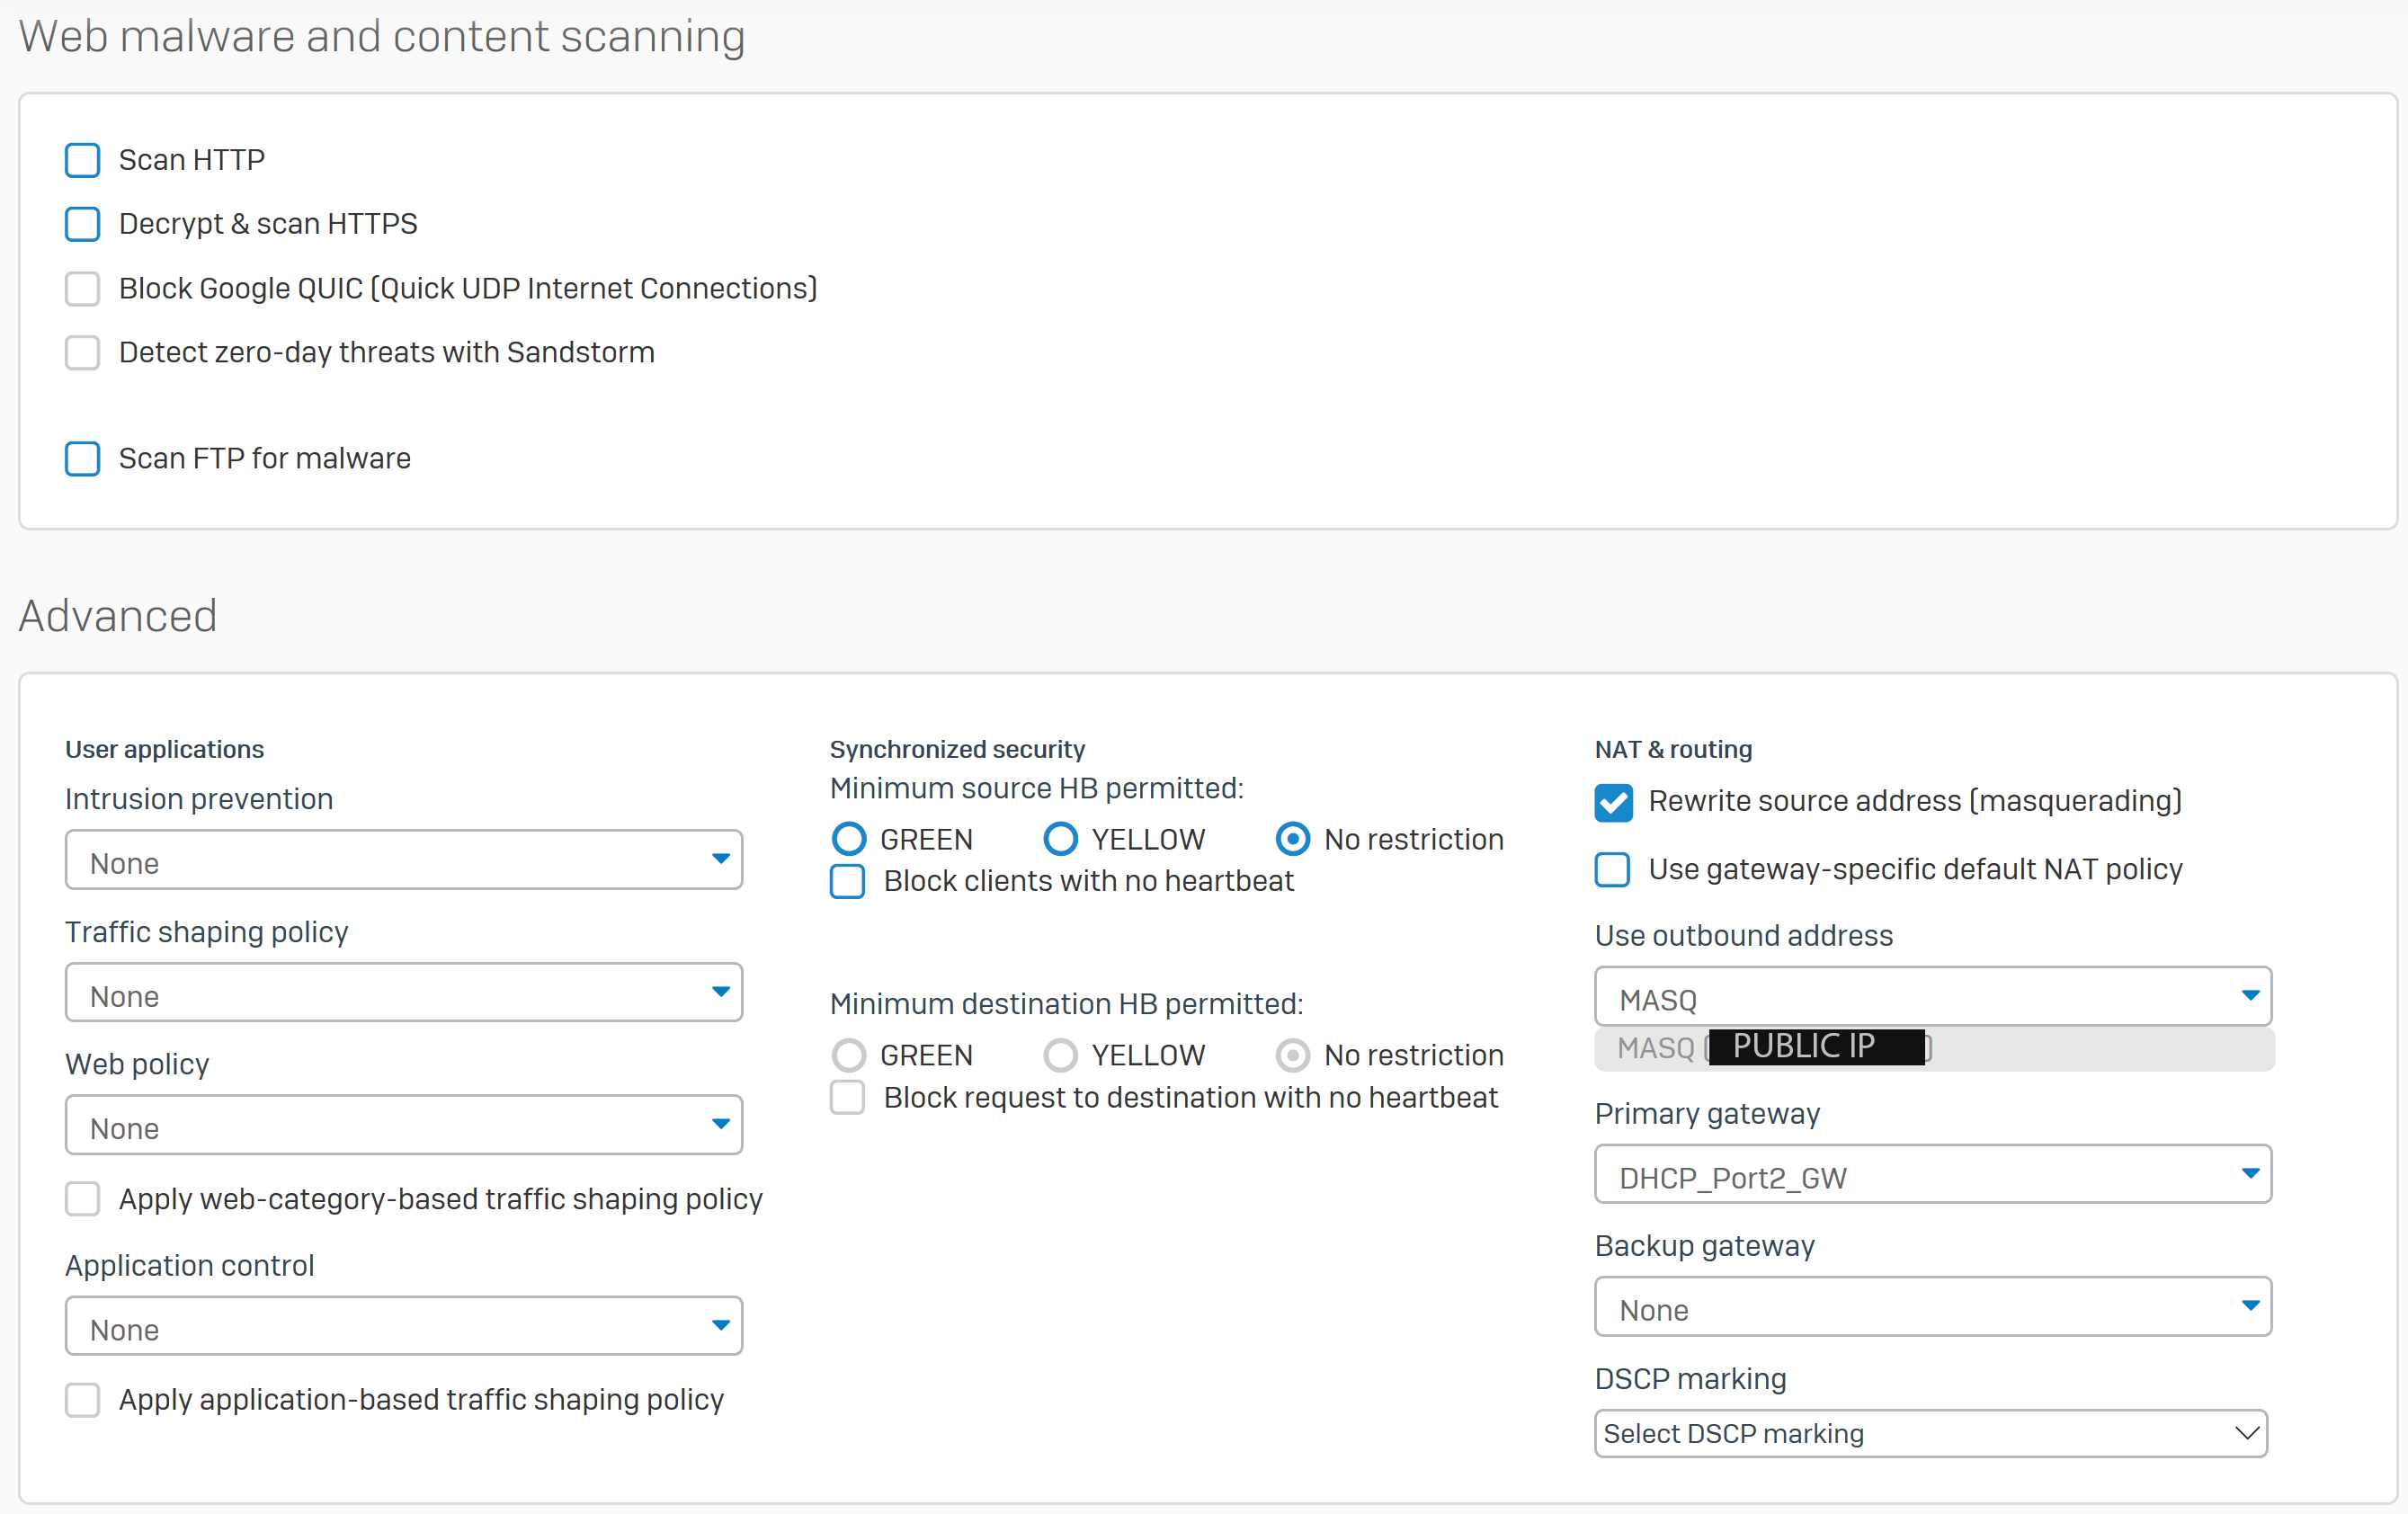Select GREEN for minimum source HB
2408x1514 pixels.
849,839
